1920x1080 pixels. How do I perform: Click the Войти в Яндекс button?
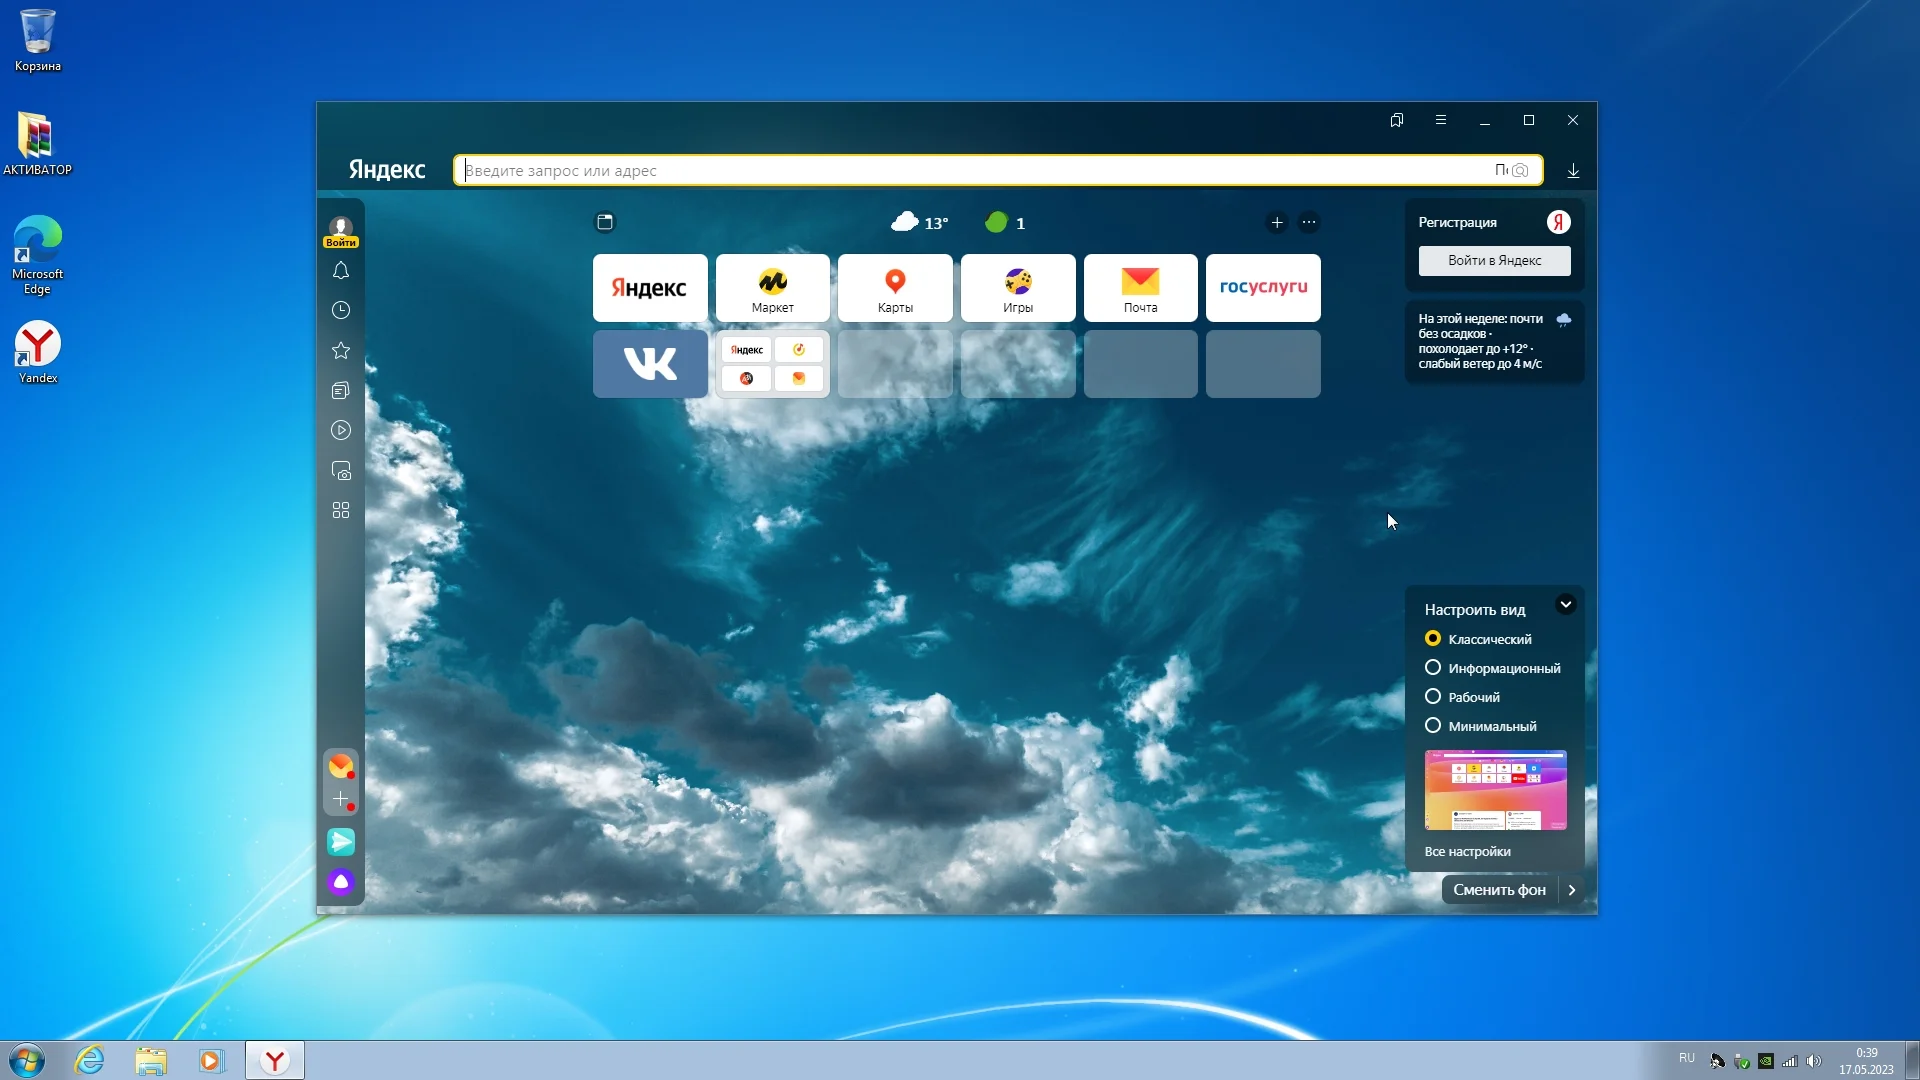[x=1494, y=261]
